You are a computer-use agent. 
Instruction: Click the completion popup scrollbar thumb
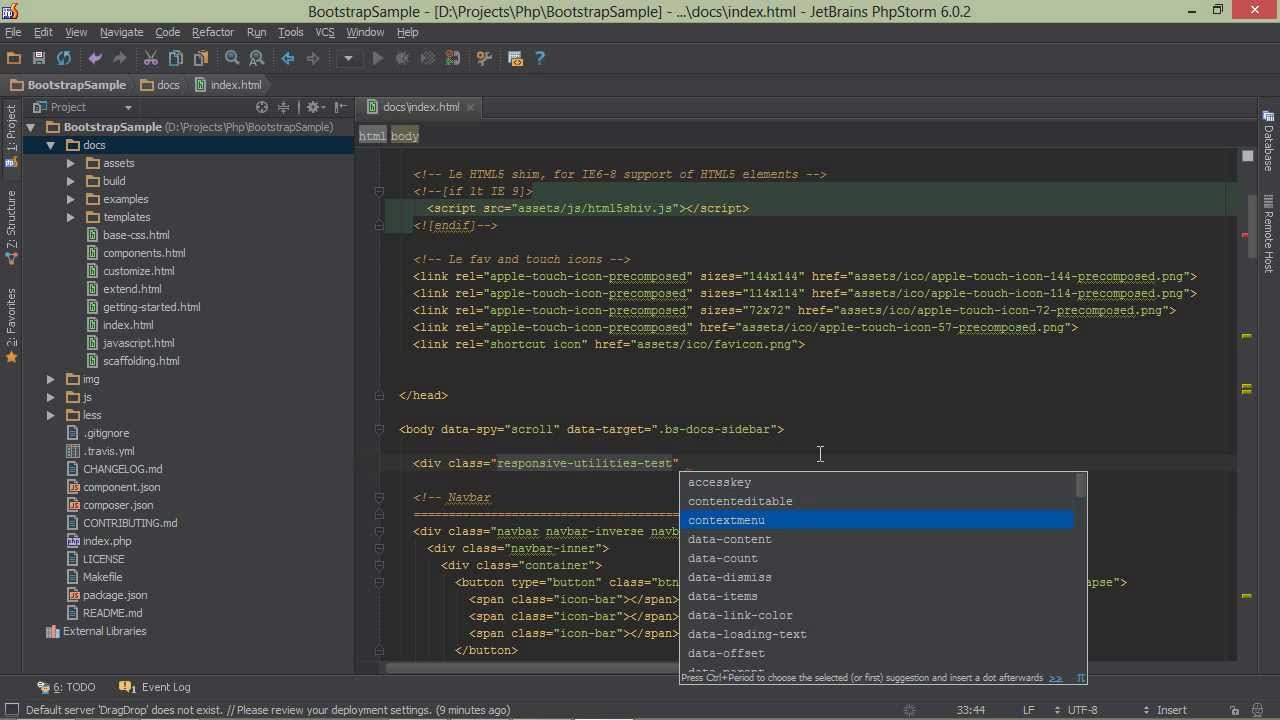pos(1080,486)
